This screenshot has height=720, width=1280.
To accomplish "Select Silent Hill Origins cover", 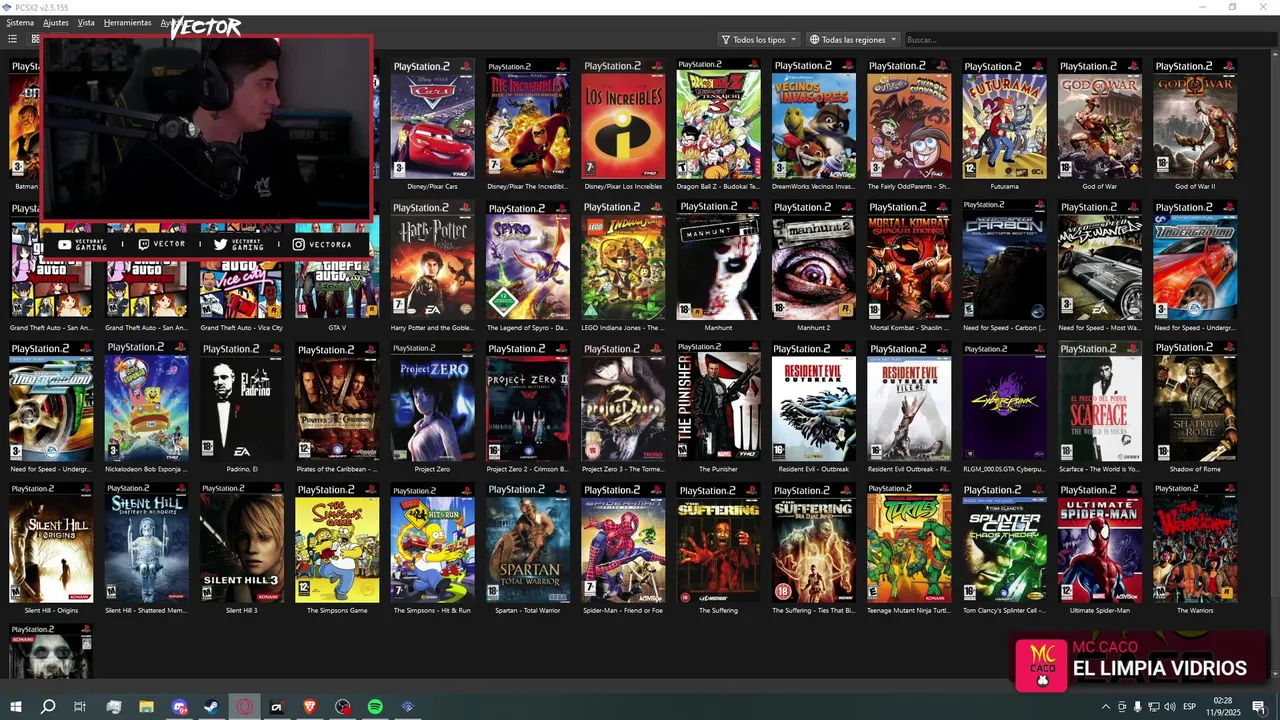I will tap(51, 543).
